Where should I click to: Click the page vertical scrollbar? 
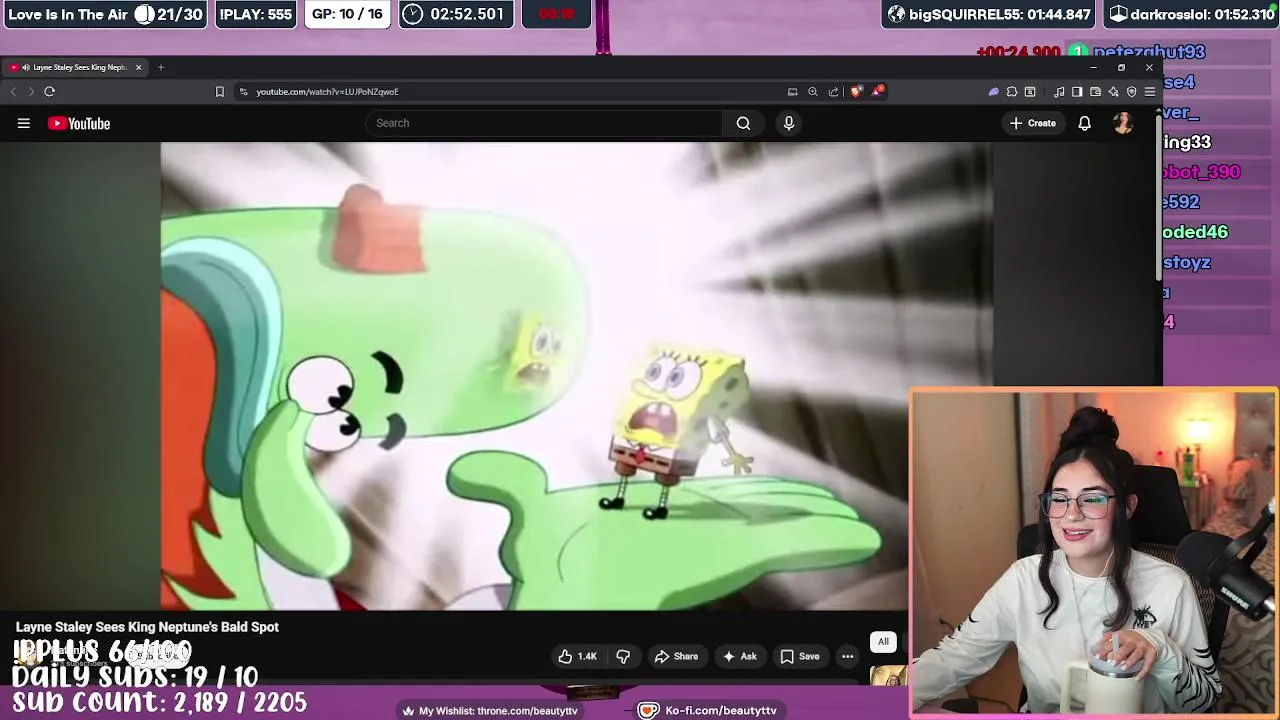pyautogui.click(x=1158, y=200)
